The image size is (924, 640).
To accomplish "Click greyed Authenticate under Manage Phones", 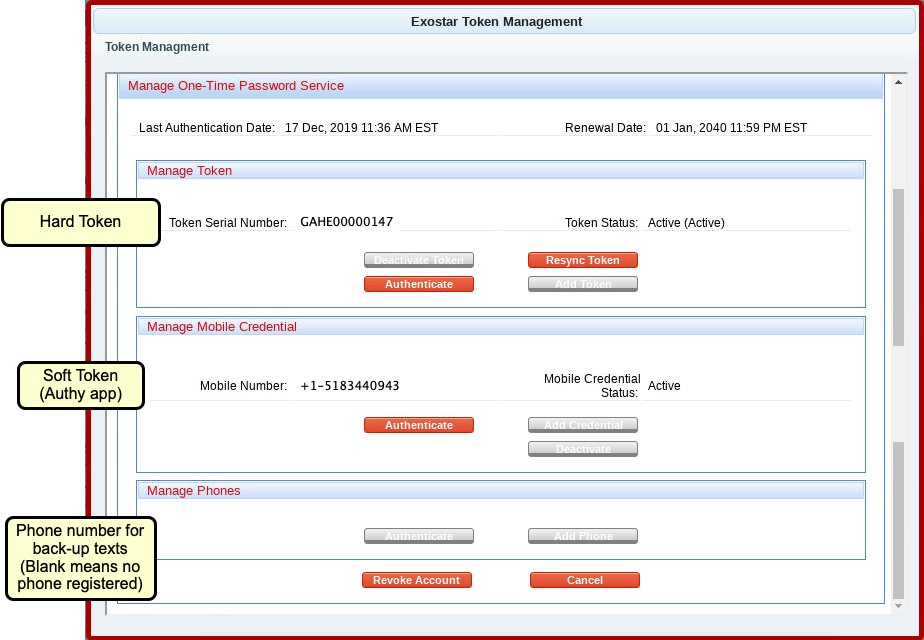I will [x=418, y=536].
